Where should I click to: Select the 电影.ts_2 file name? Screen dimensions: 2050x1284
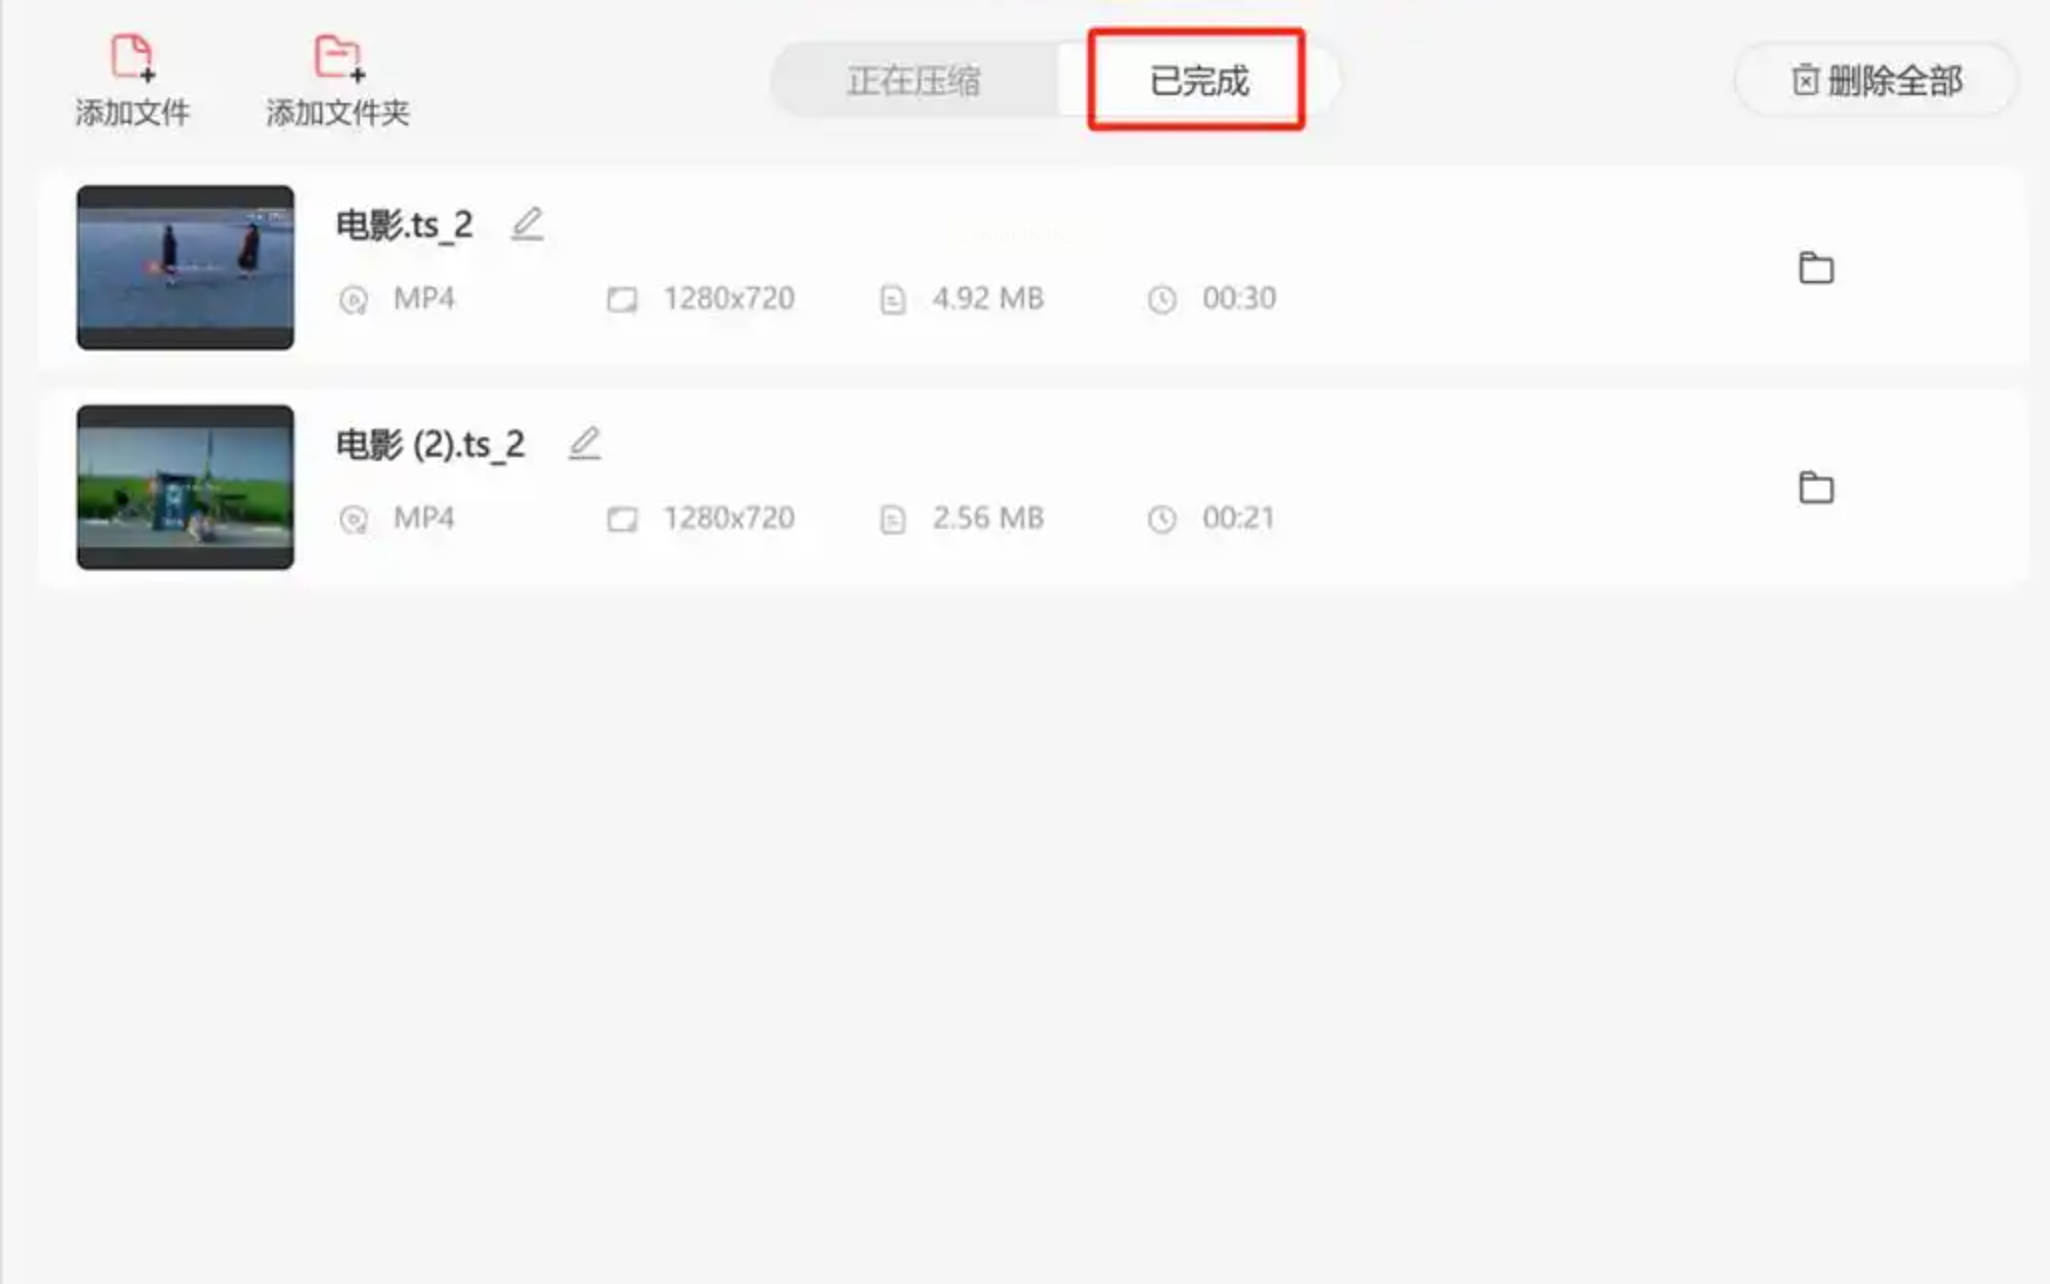coord(404,225)
